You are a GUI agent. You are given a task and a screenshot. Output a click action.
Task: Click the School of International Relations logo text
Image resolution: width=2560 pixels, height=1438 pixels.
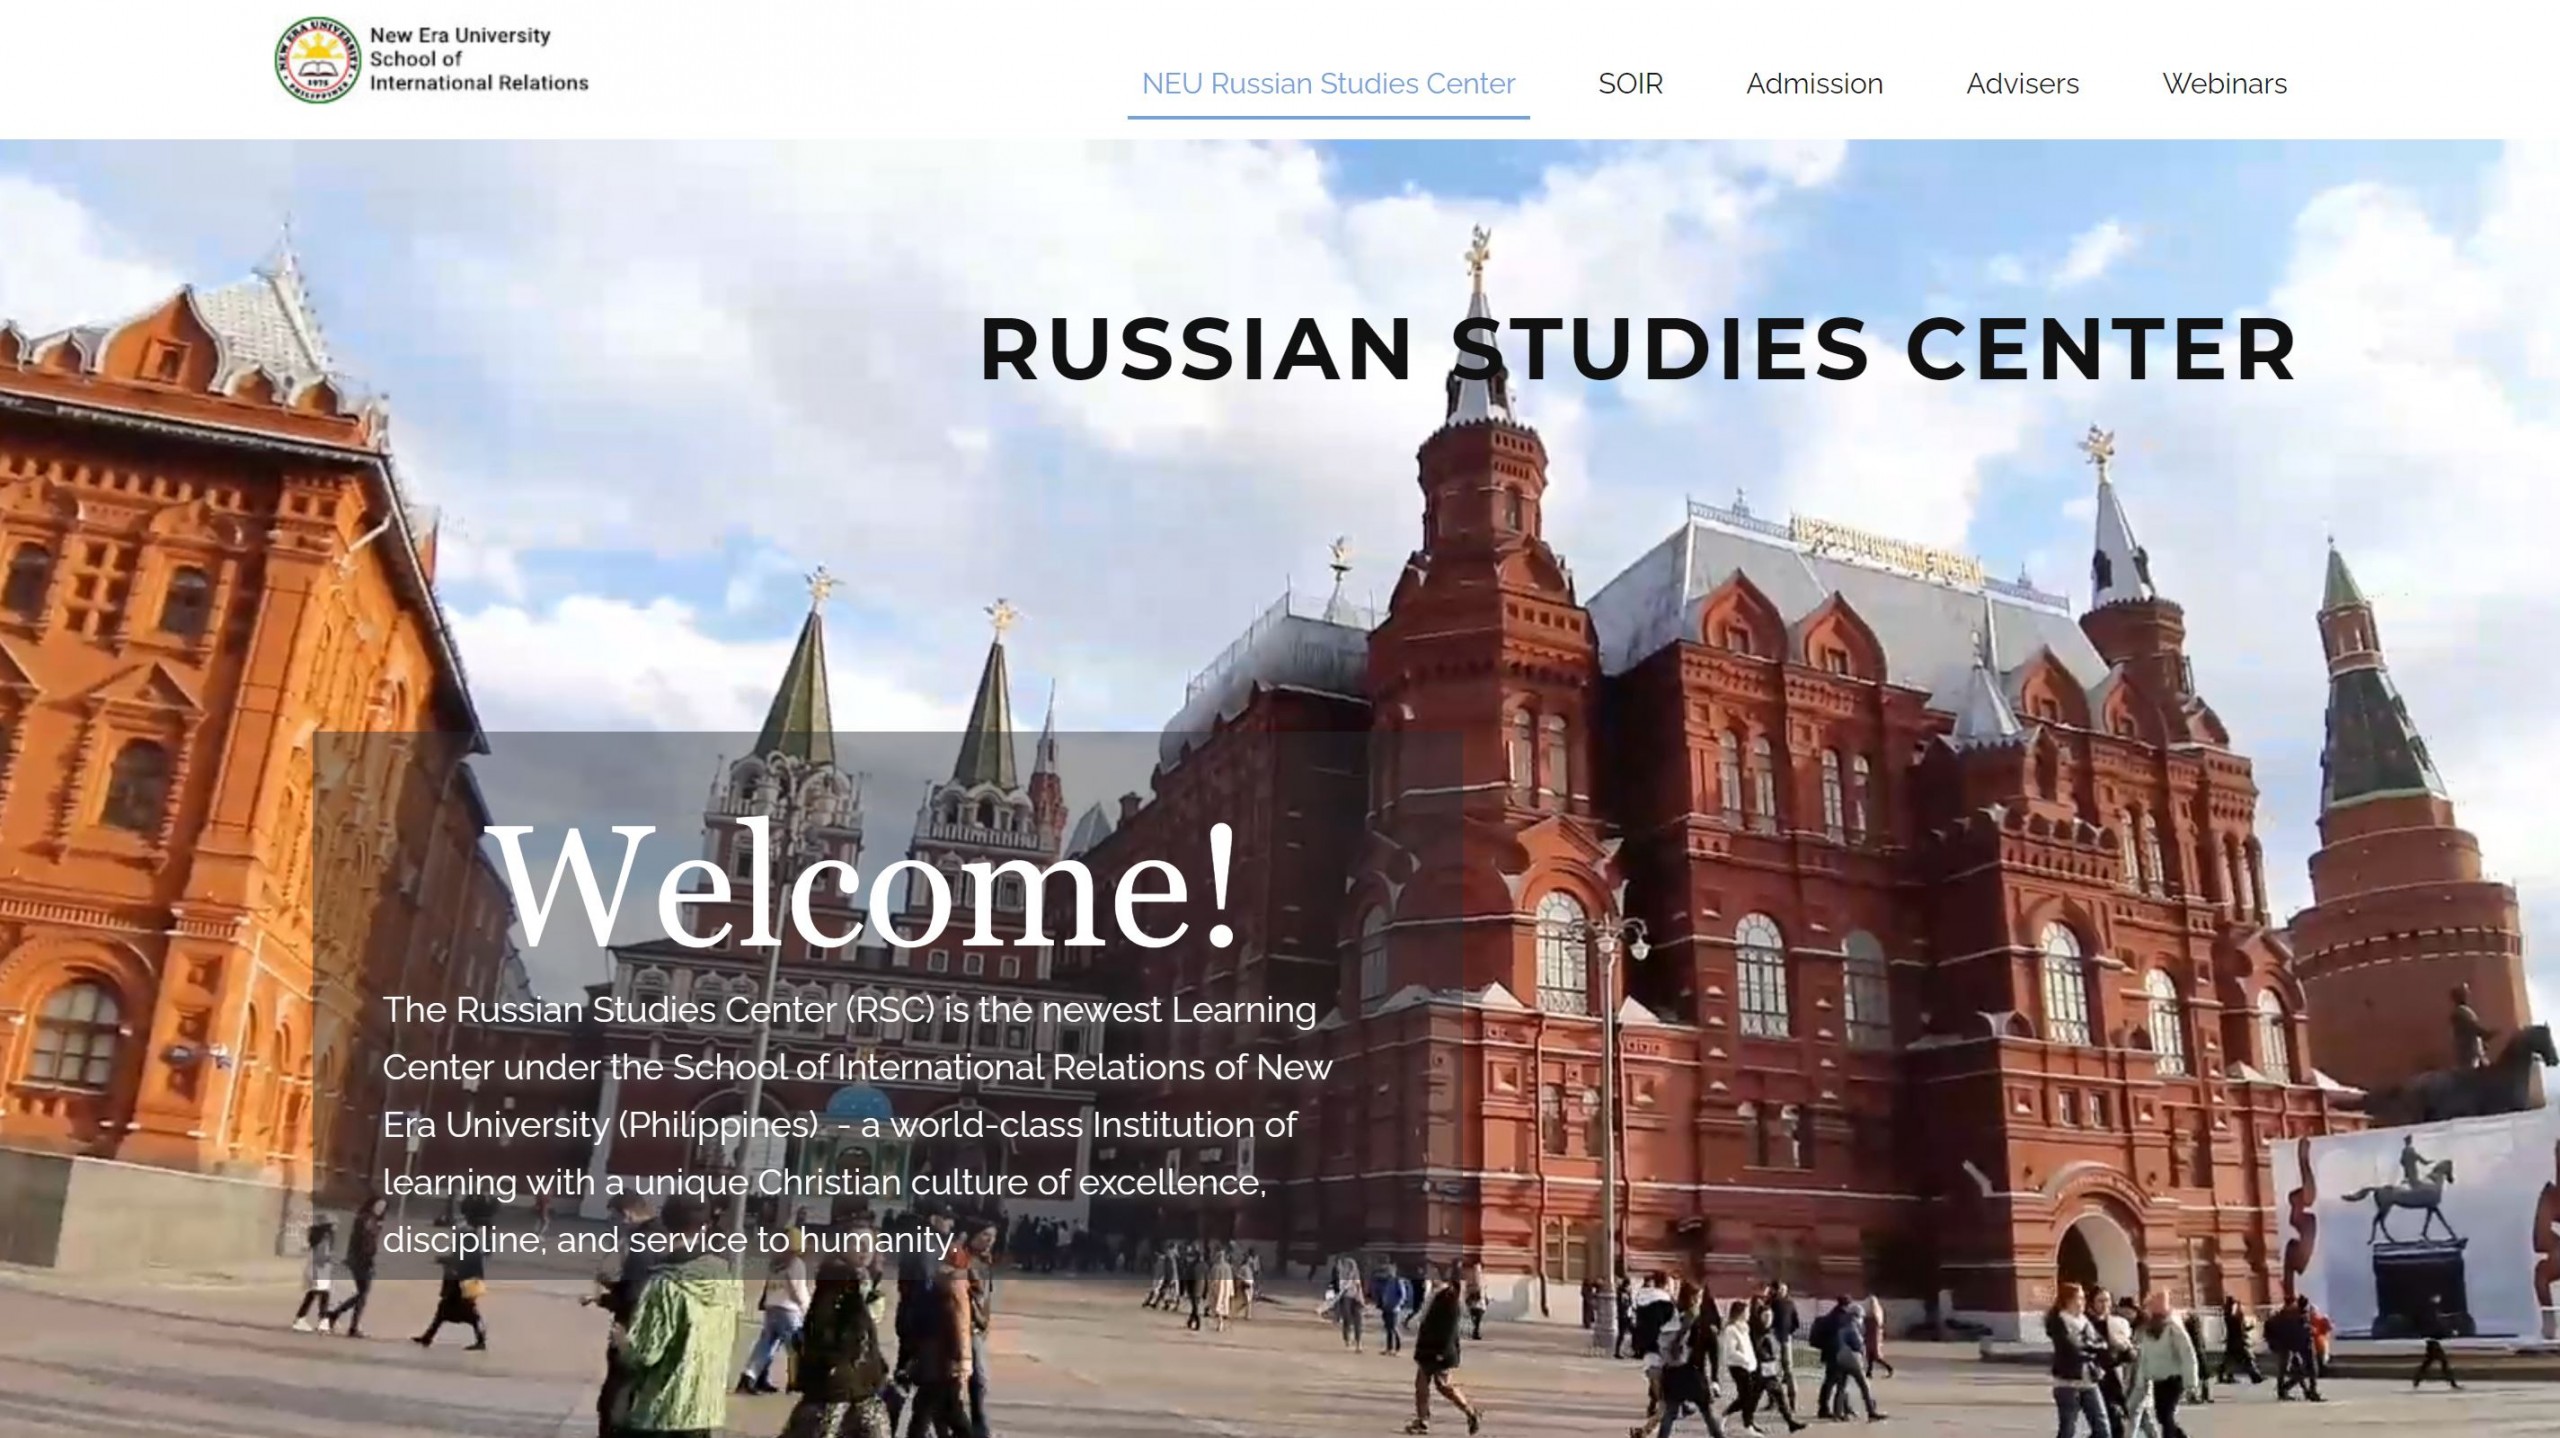pyautogui.click(x=478, y=72)
